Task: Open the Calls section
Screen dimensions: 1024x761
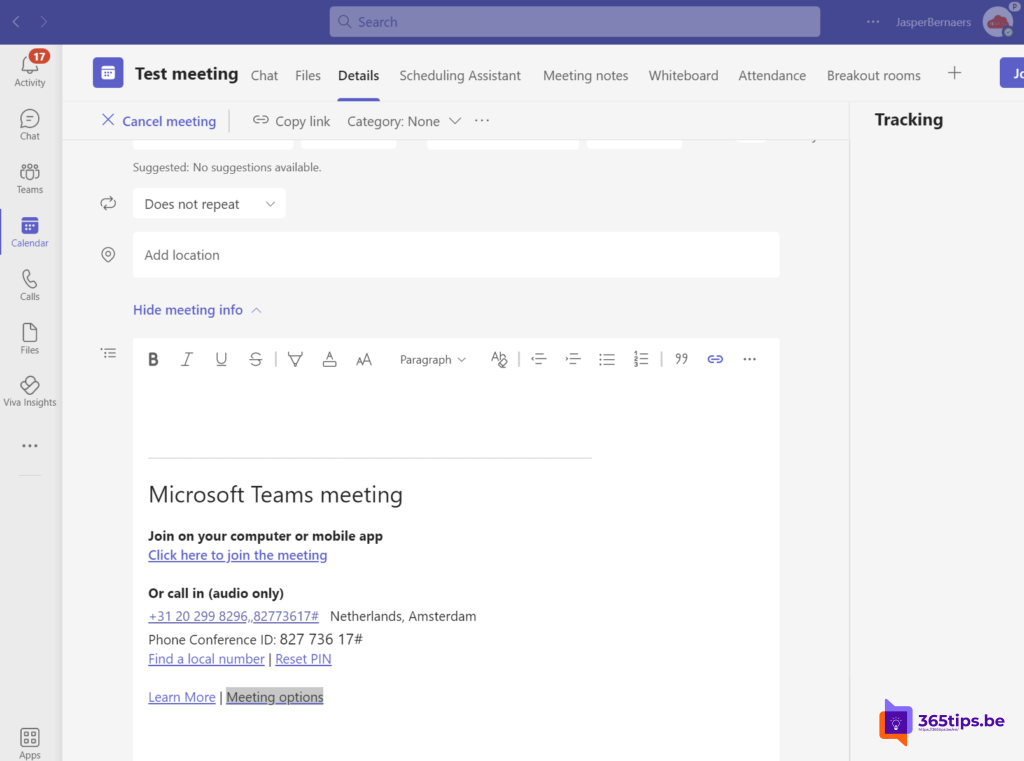Action: tap(29, 284)
